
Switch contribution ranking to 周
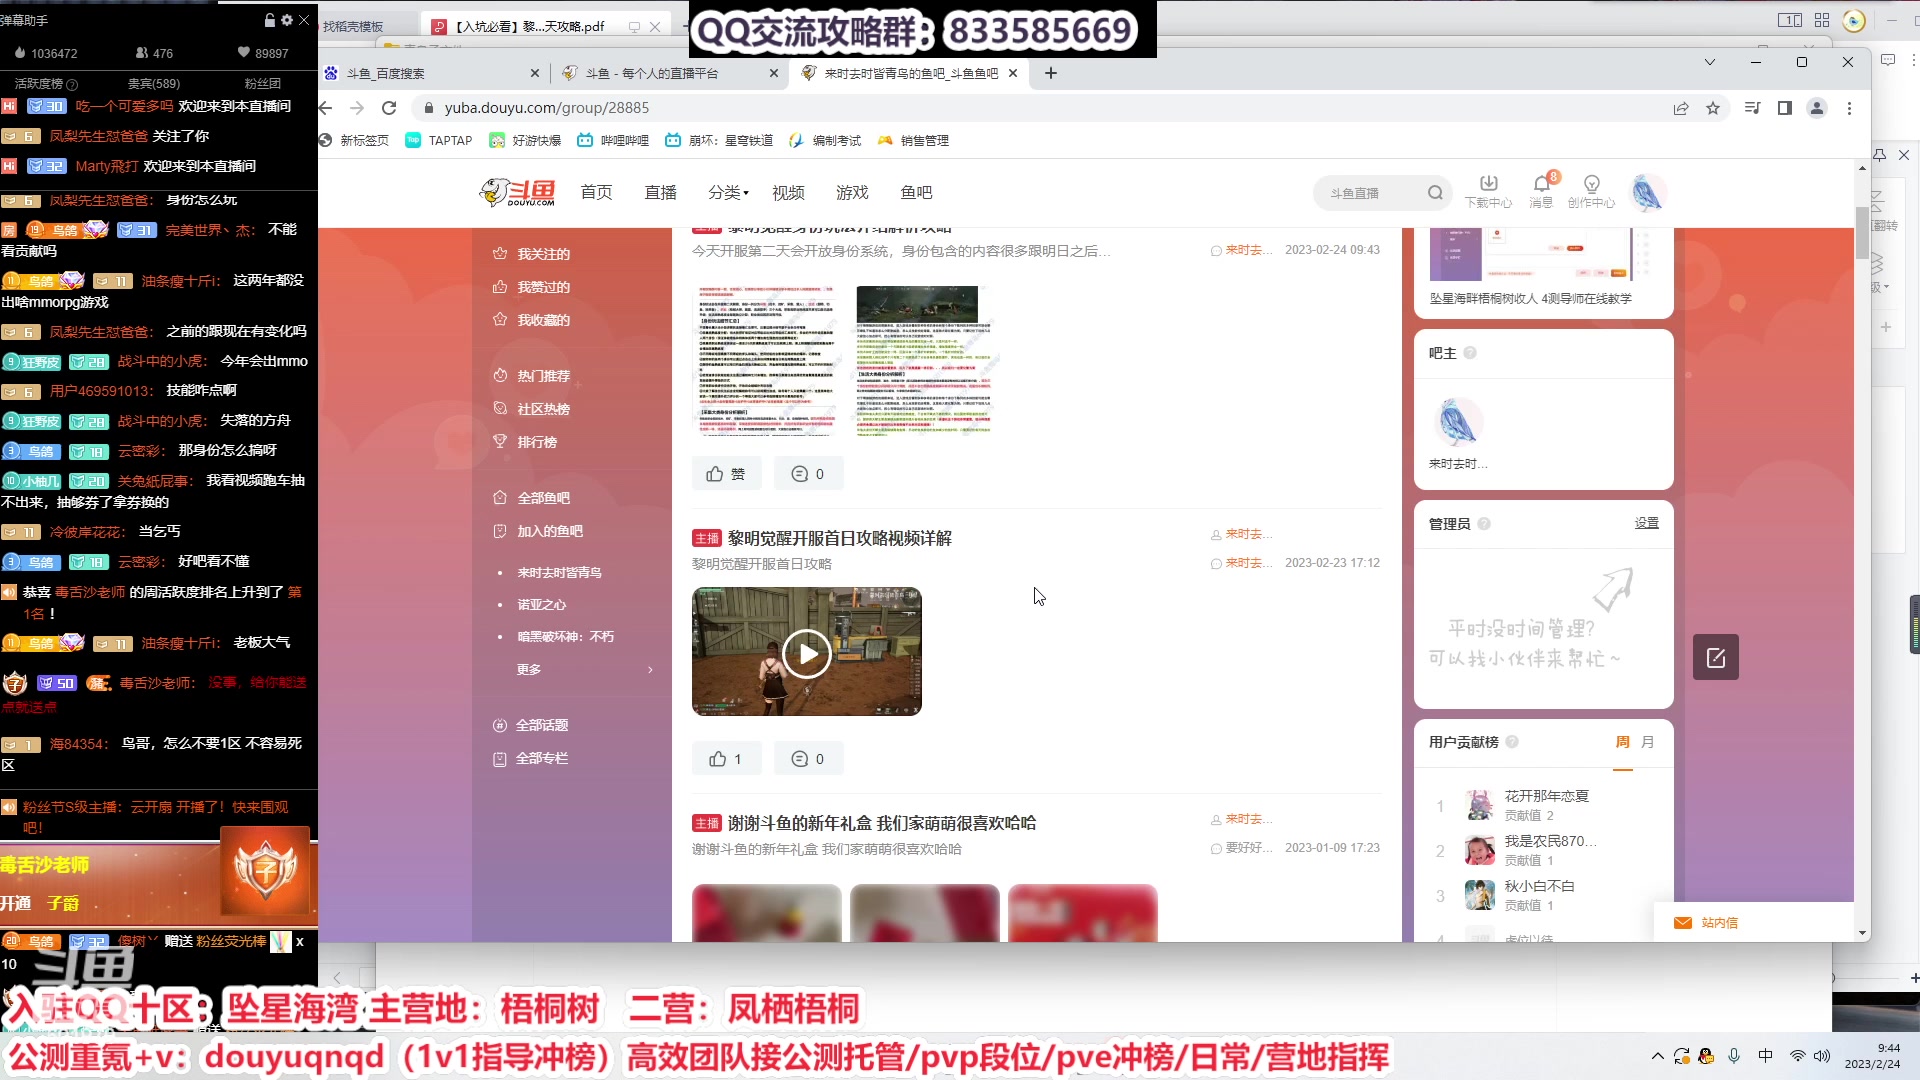[x=1622, y=742]
